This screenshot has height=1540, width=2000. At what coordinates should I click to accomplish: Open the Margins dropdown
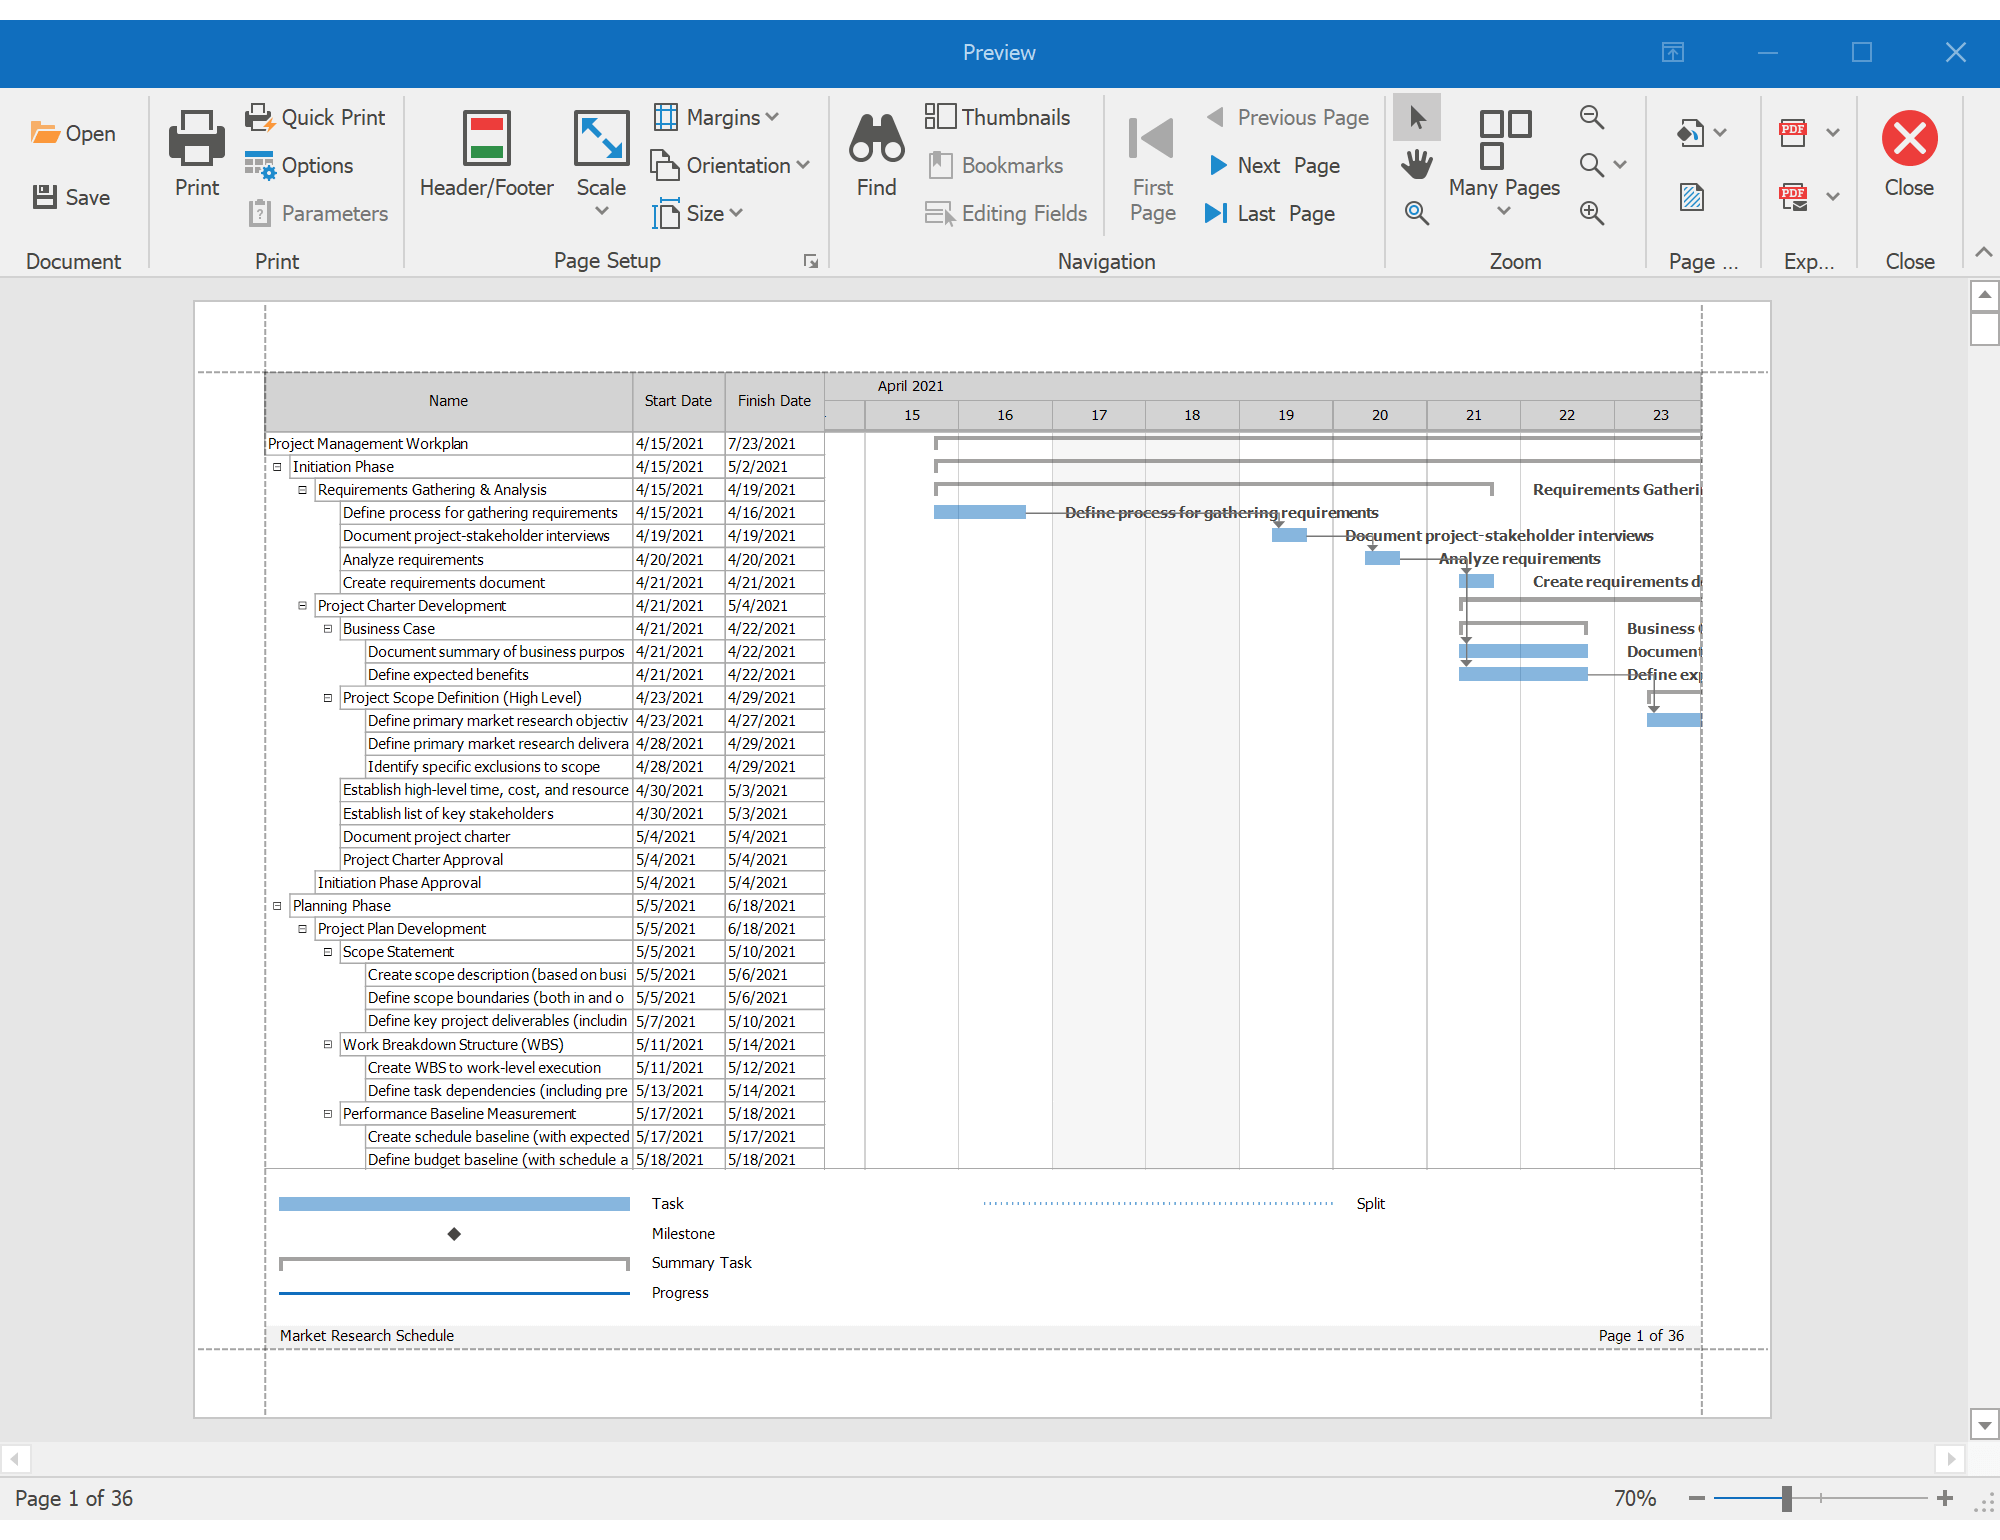716,117
